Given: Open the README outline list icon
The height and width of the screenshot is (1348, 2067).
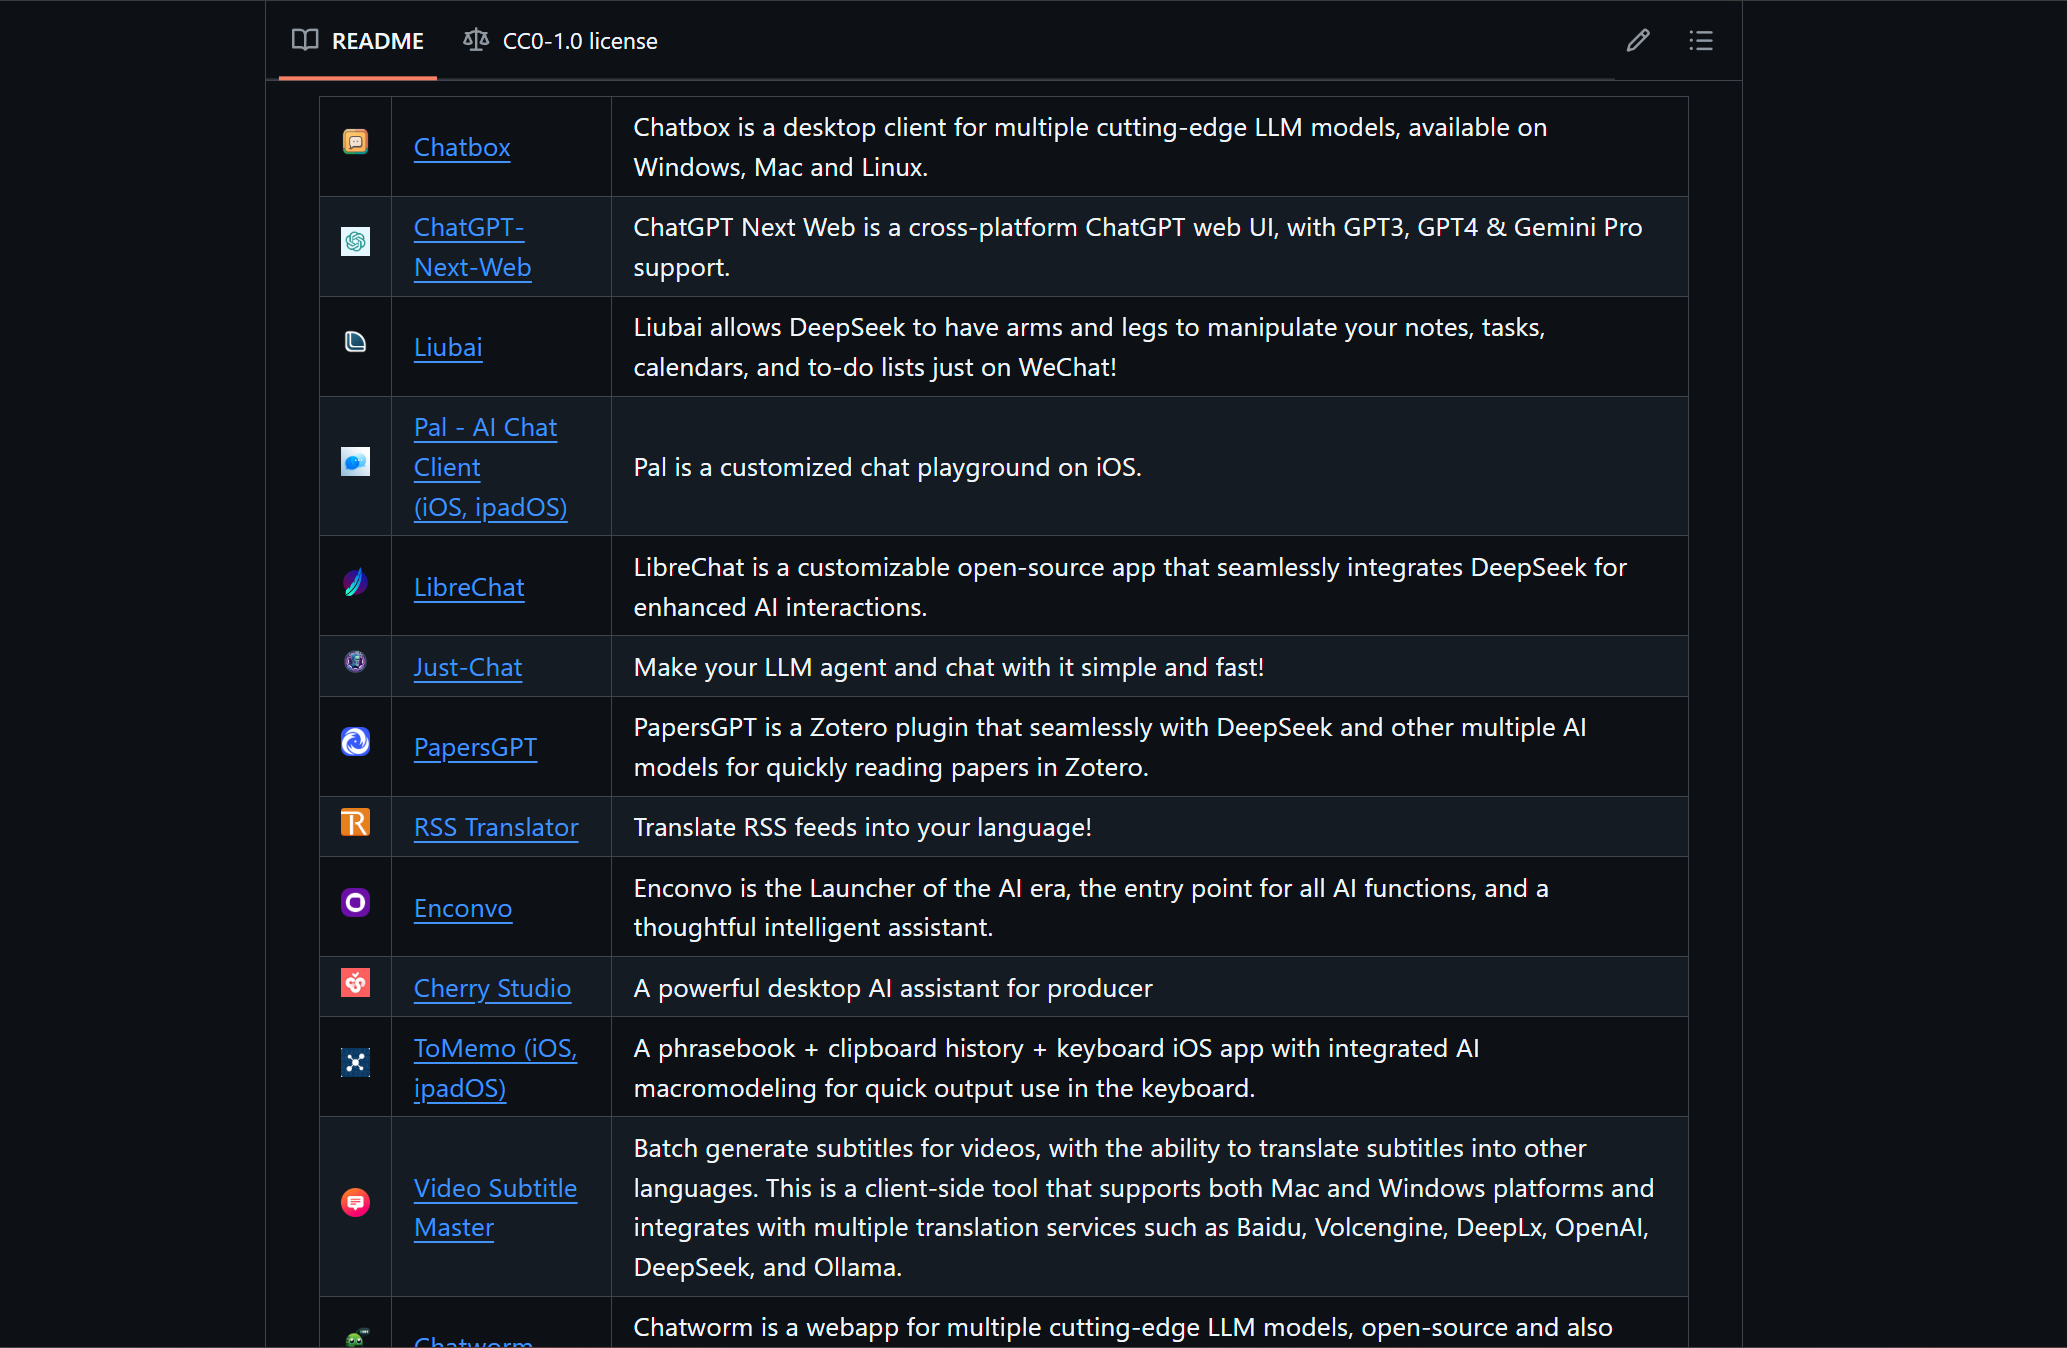Looking at the screenshot, I should point(1701,41).
